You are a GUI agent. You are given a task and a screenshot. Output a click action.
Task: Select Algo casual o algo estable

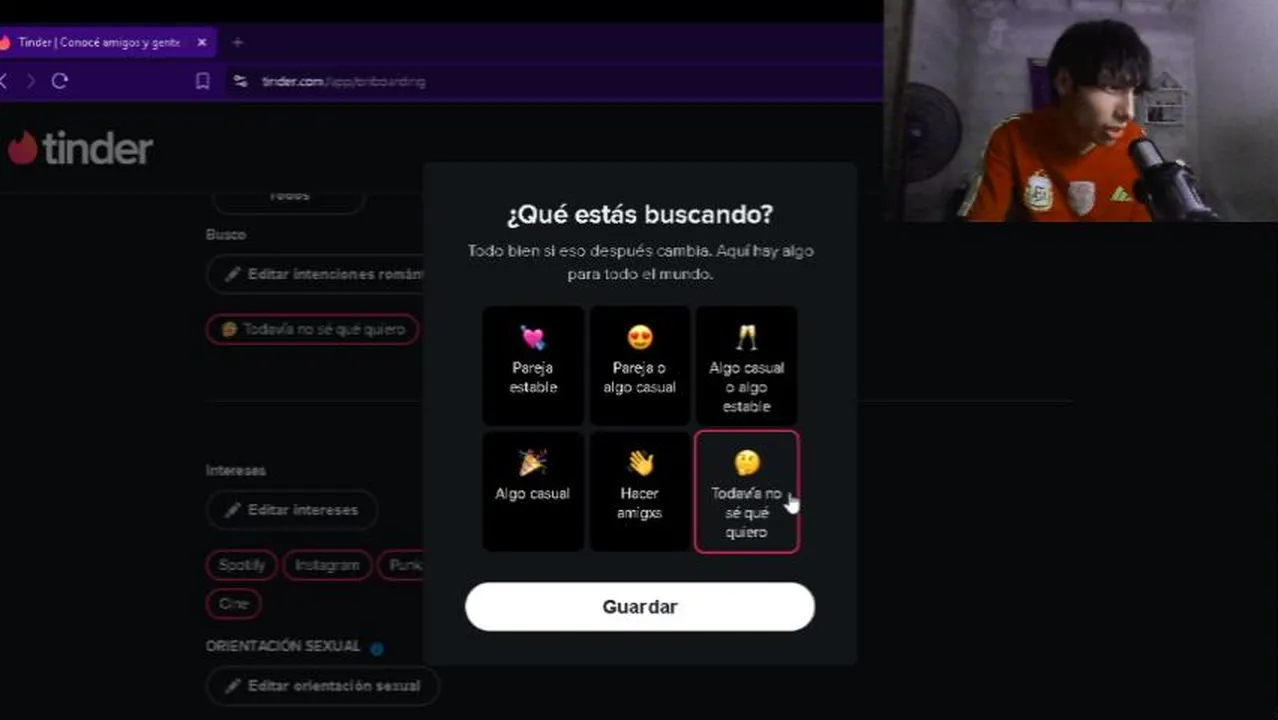(x=746, y=365)
